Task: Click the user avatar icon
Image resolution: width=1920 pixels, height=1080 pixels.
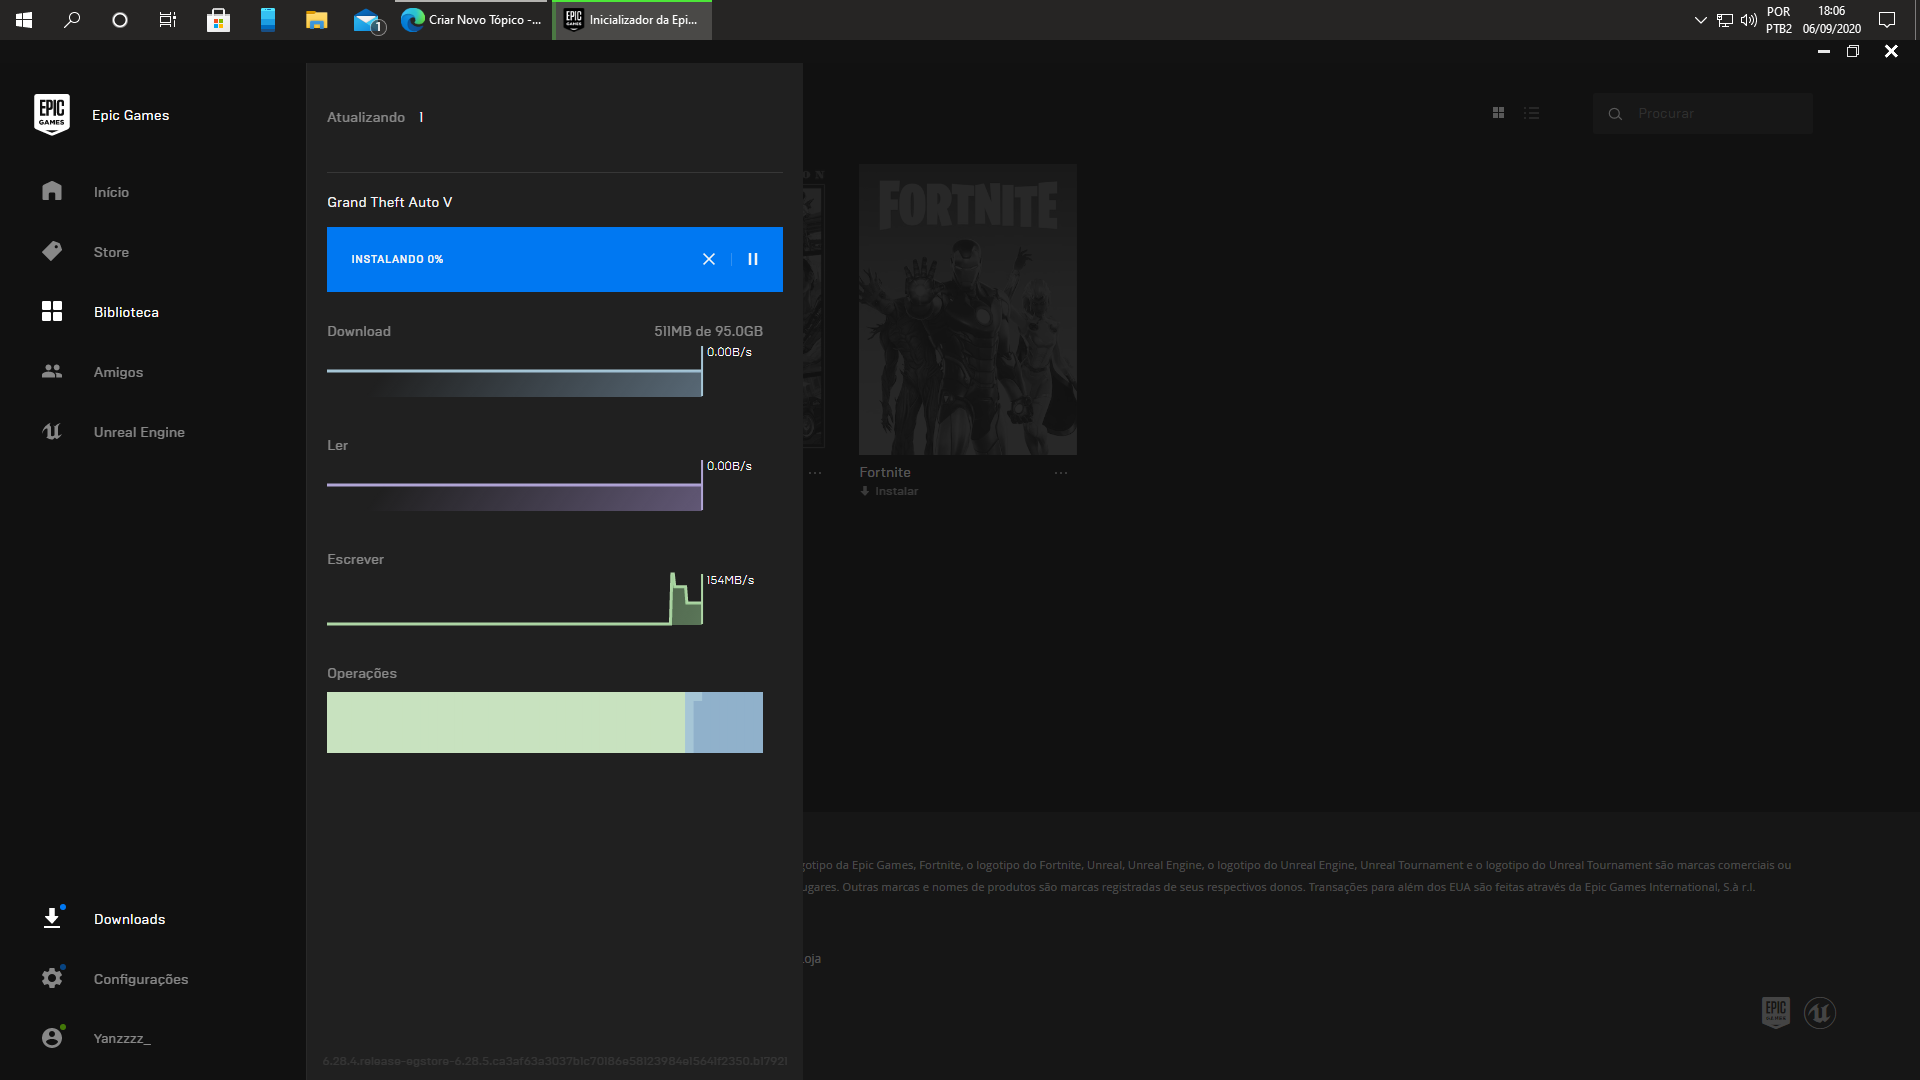Action: [x=52, y=1037]
